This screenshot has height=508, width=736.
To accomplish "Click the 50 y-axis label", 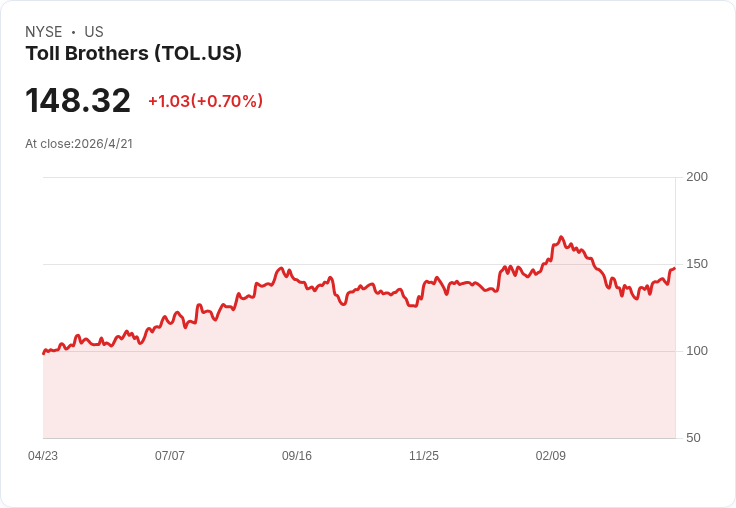I will click(693, 438).
